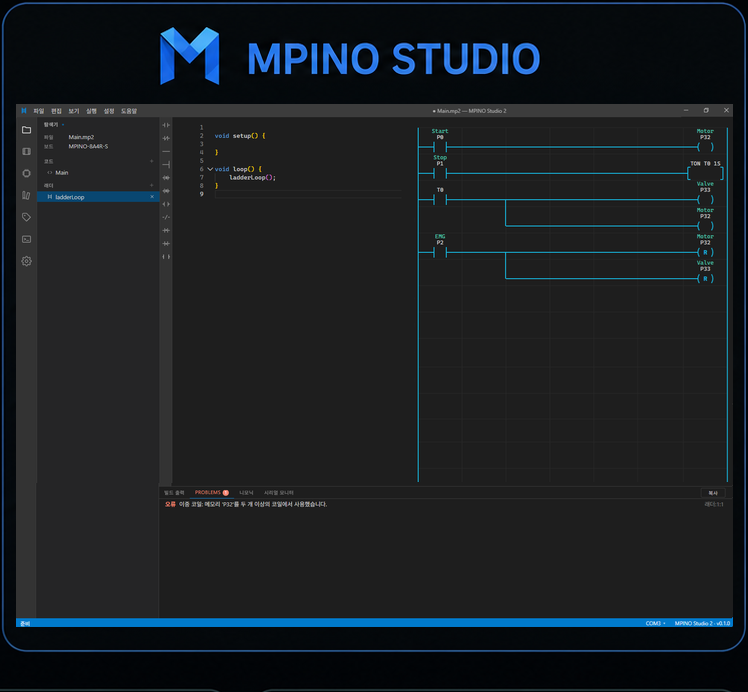Select the vertical branch line ladder tool
Viewport: 748px width, 692px height.
tap(166, 165)
